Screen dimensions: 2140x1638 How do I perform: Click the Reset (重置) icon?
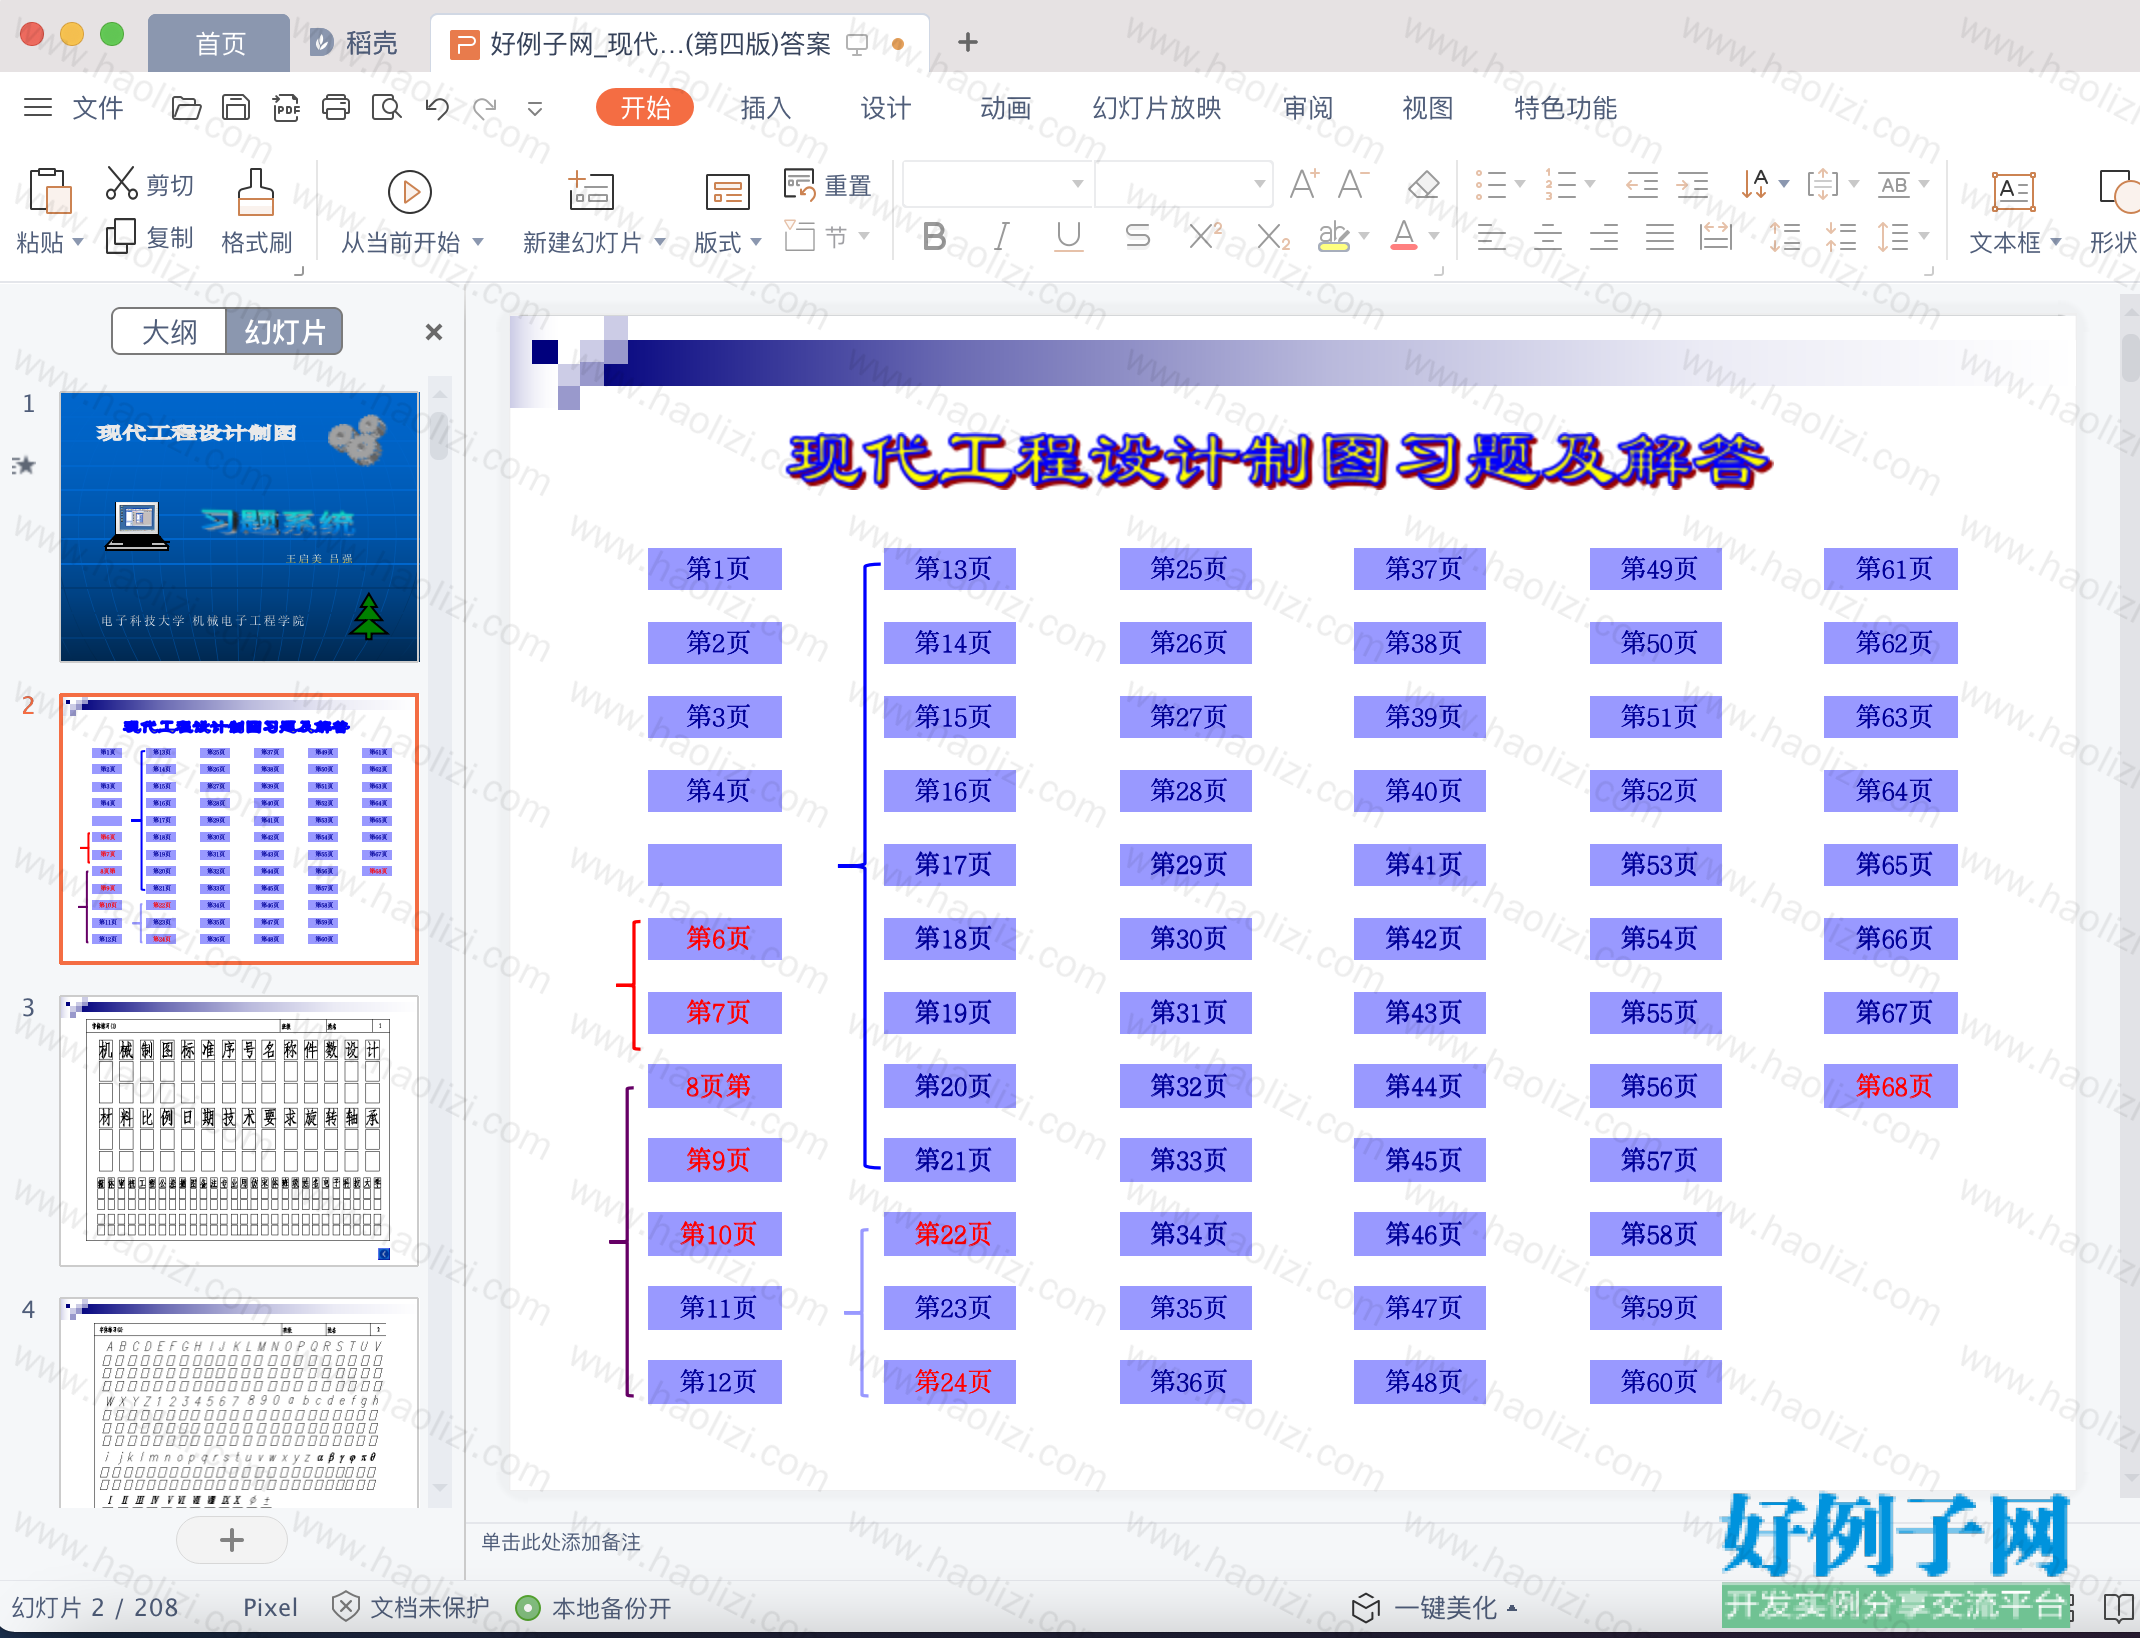(800, 185)
